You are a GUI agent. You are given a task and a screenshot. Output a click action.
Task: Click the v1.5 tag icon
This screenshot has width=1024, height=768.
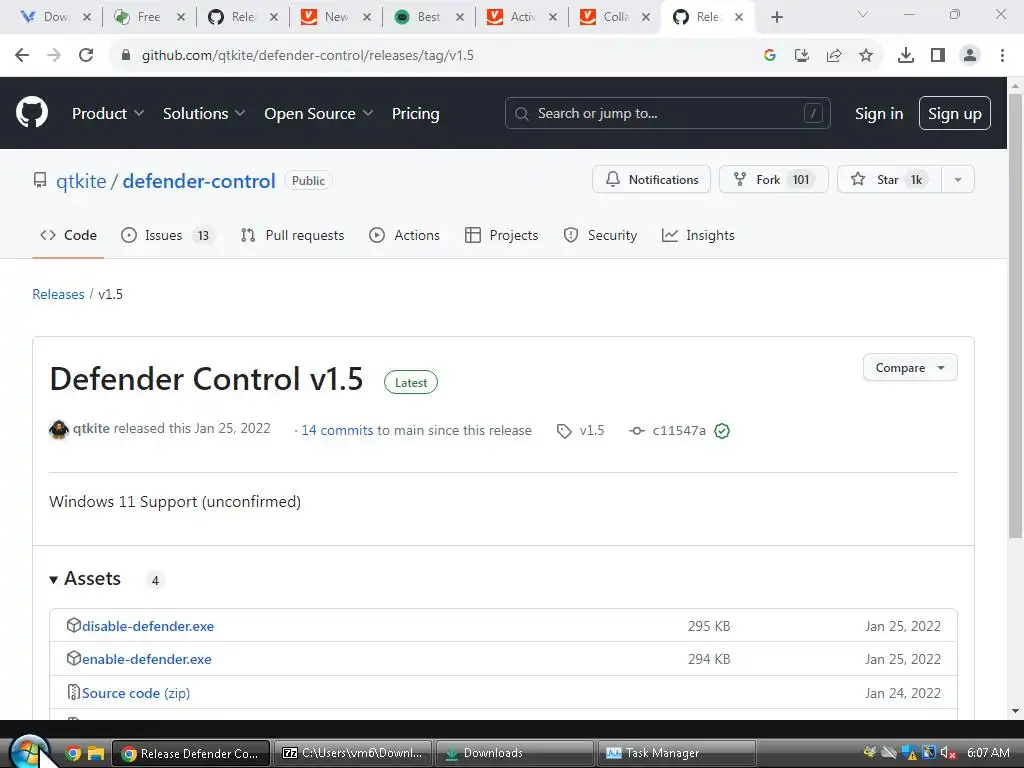[x=564, y=431]
